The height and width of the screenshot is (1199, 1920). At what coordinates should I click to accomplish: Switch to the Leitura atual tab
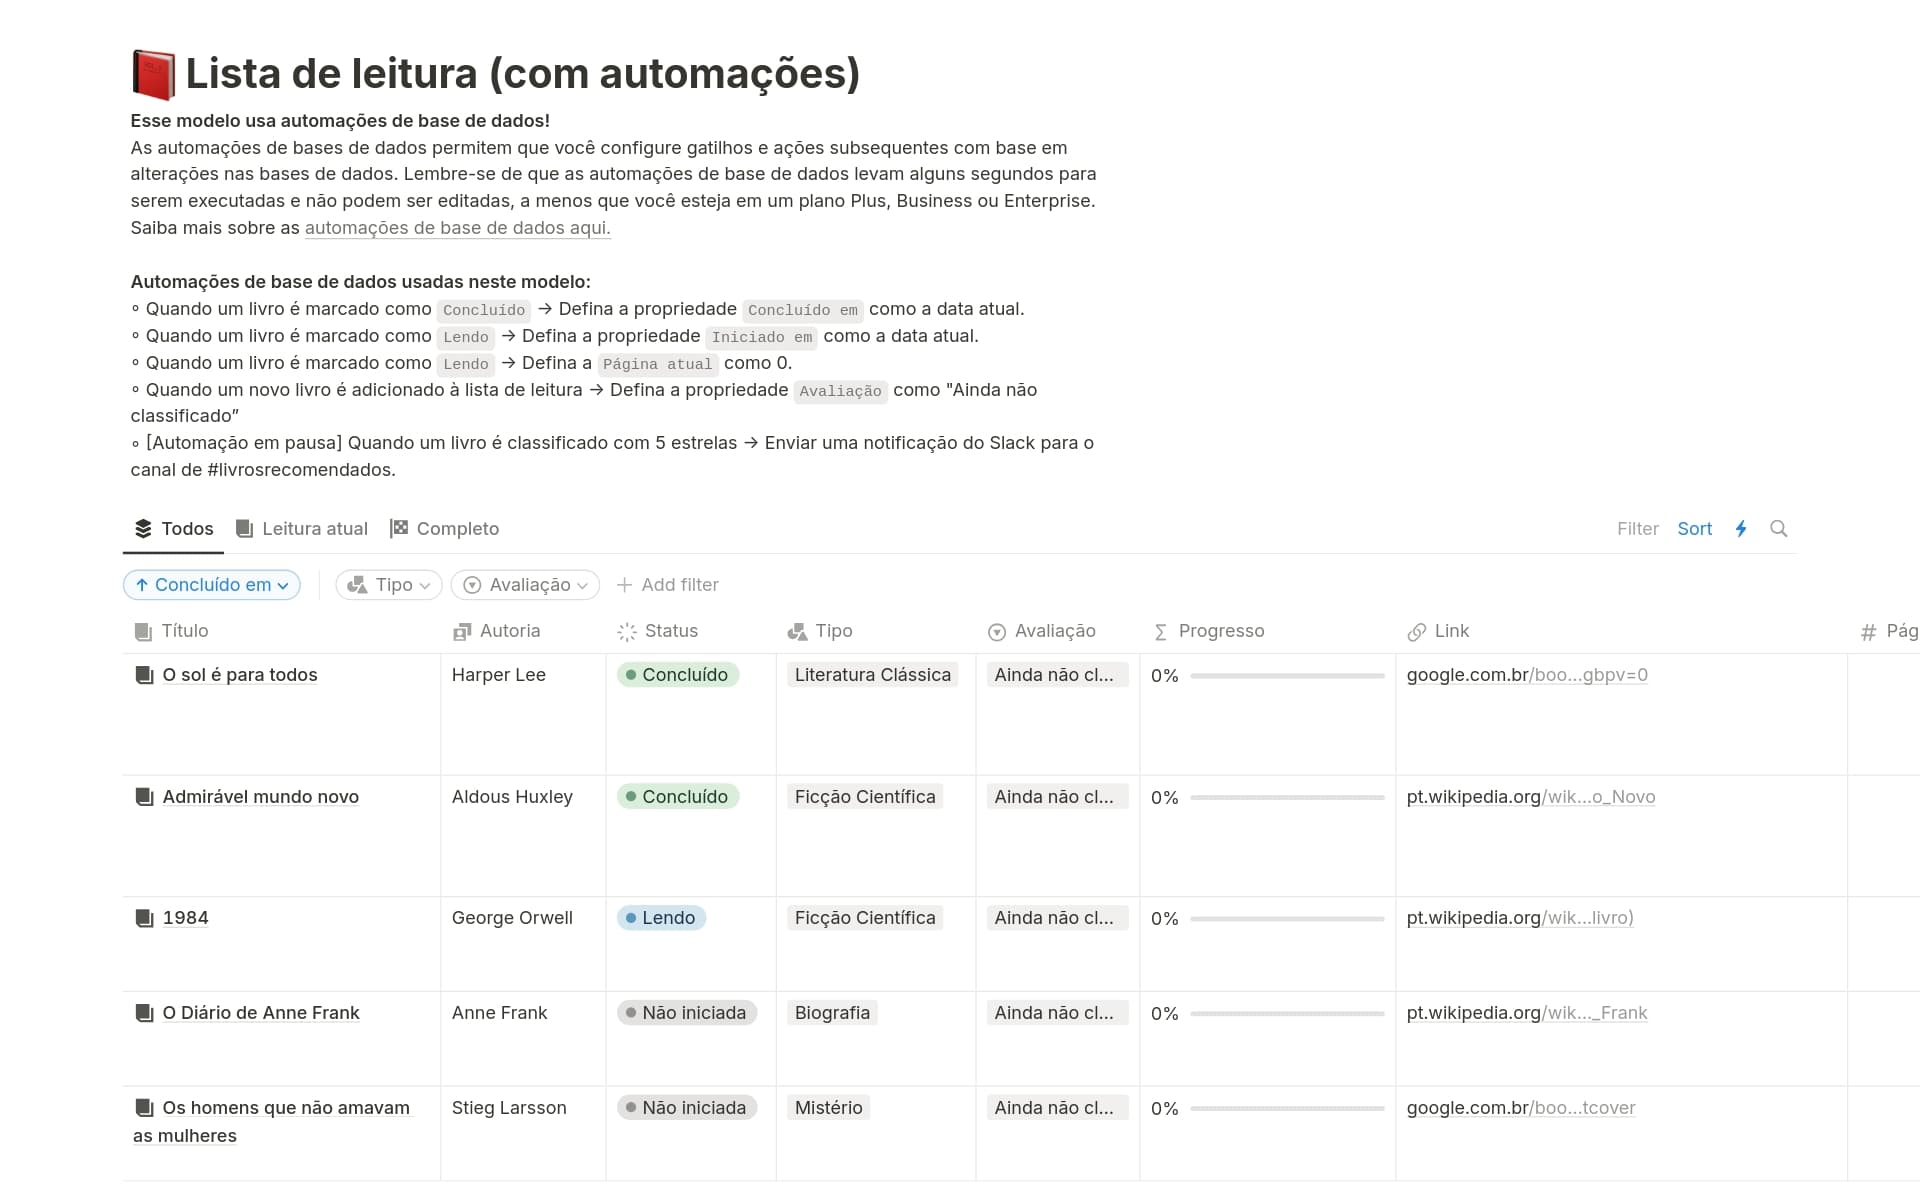click(x=302, y=529)
